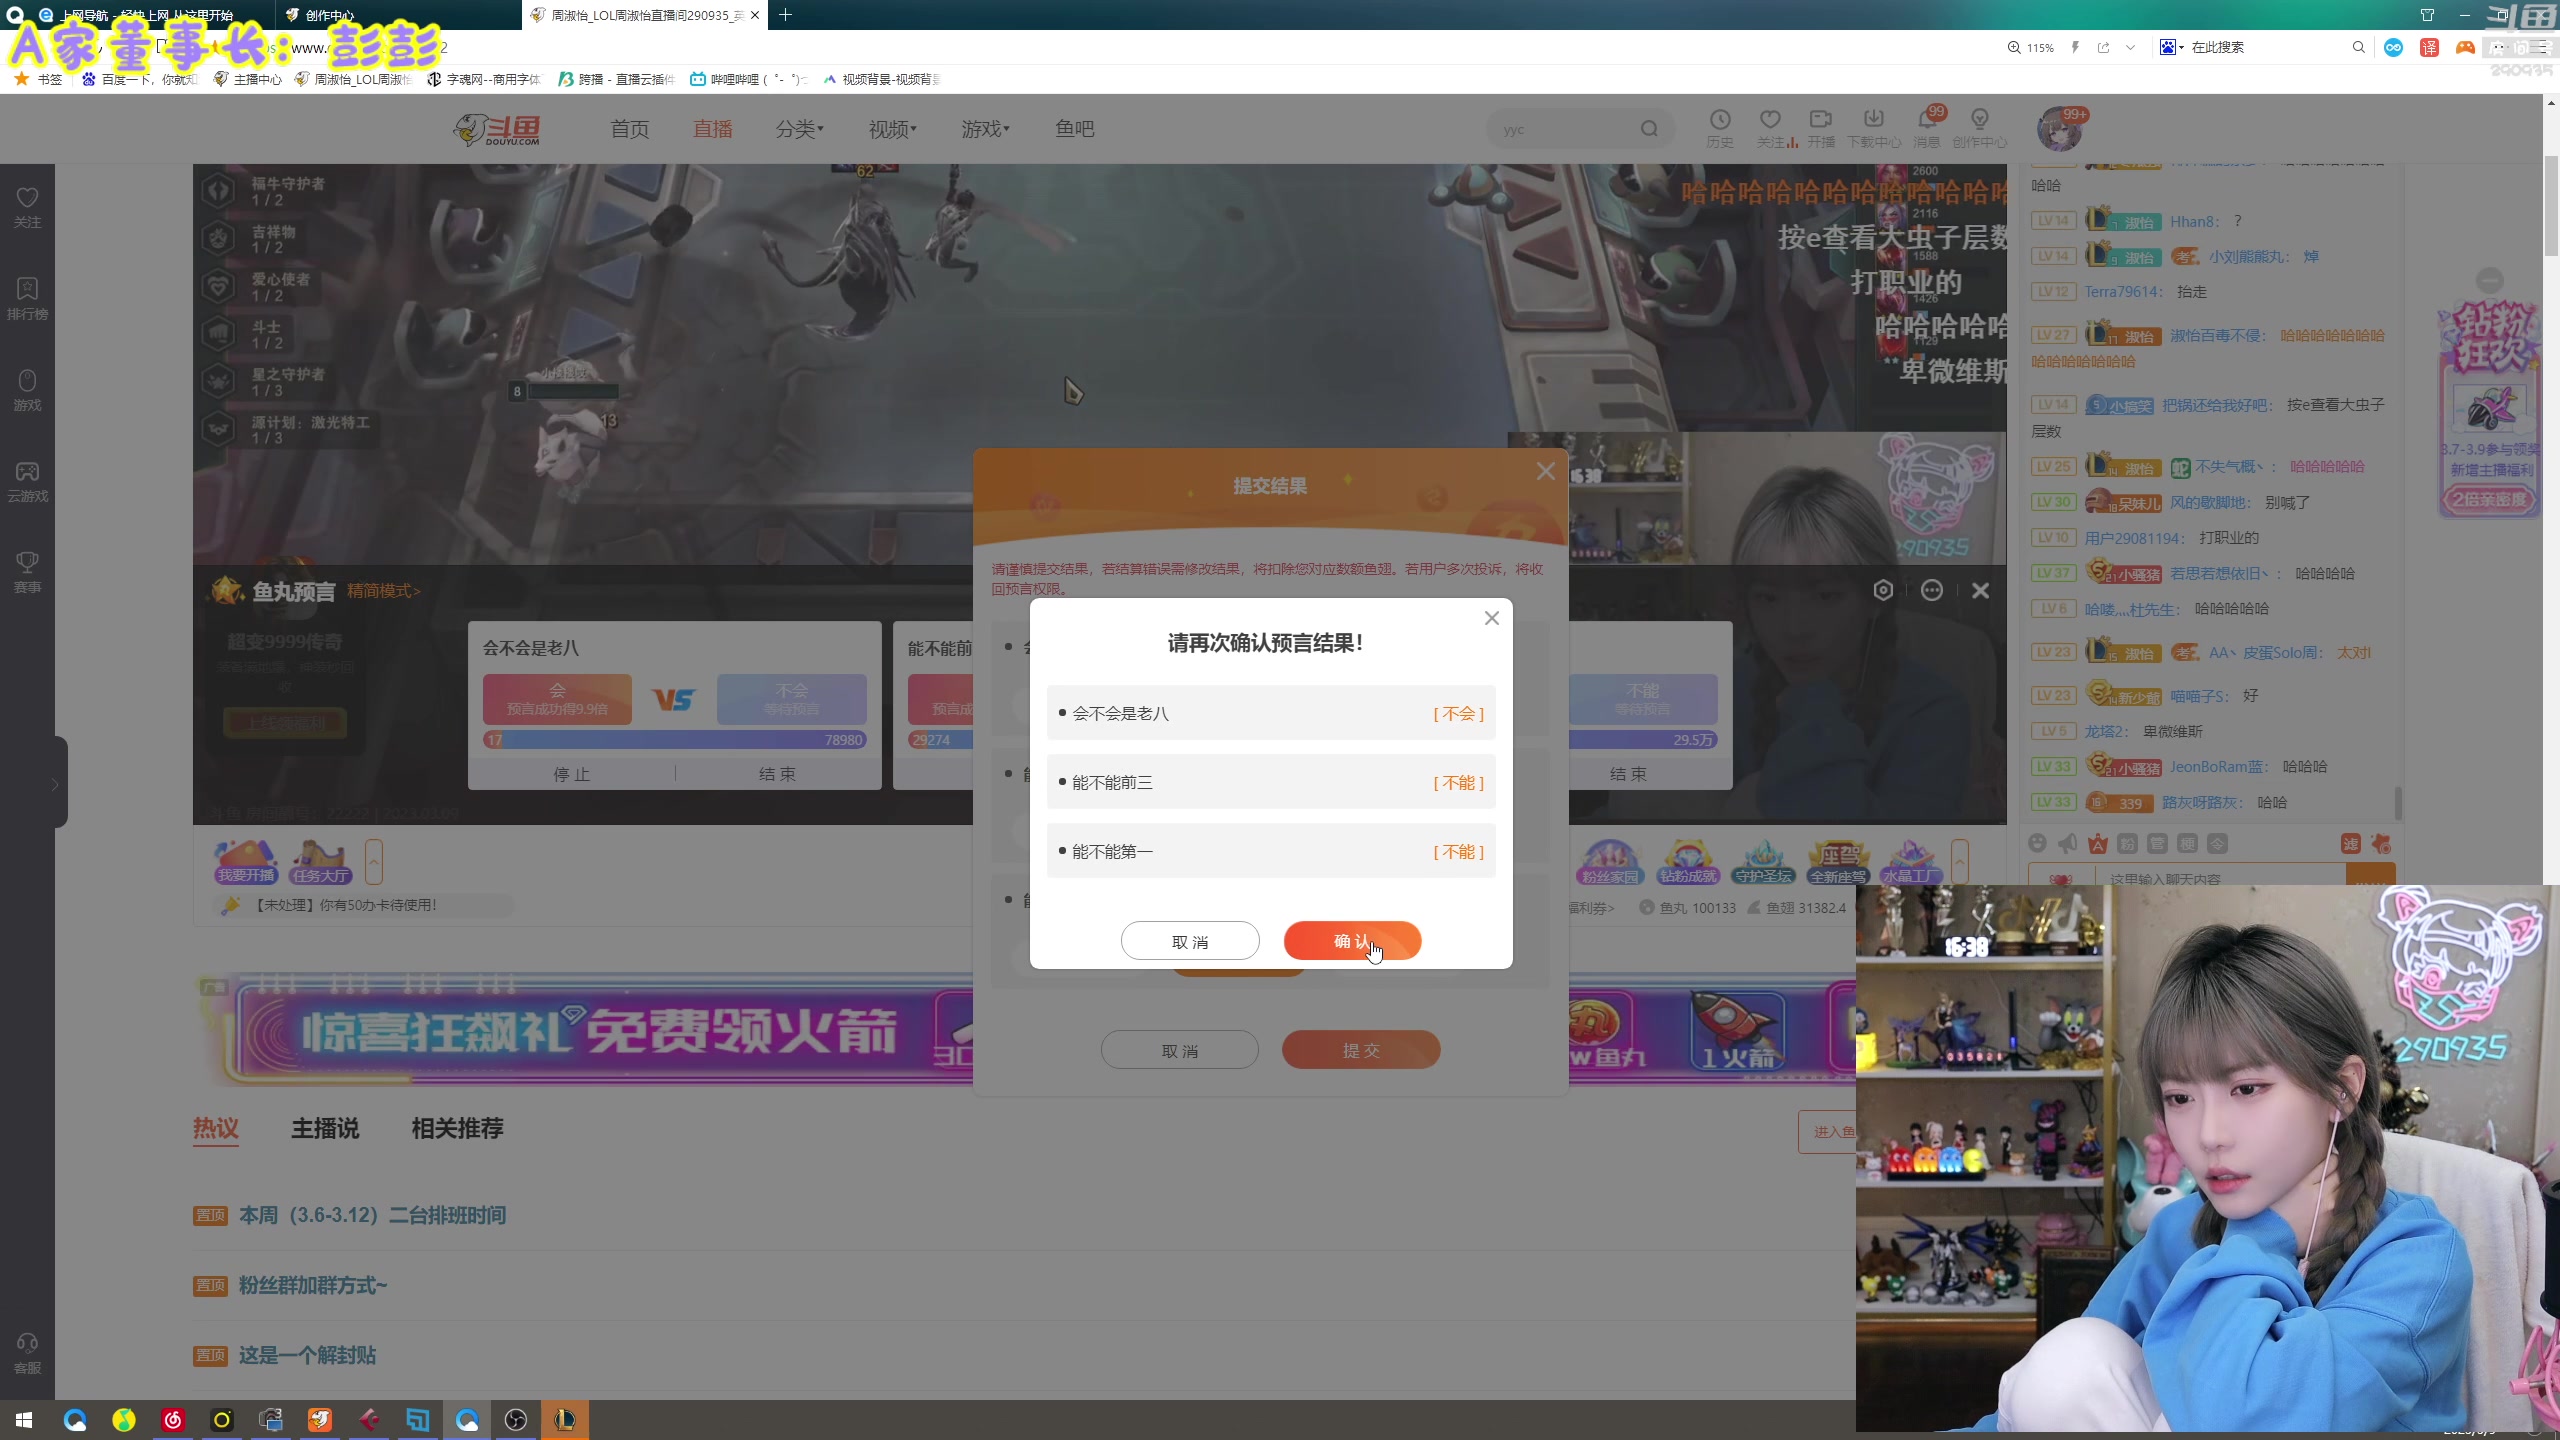Click the 滤 filter icon in chat toolbar
The image size is (2560, 1440).
tap(2351, 843)
